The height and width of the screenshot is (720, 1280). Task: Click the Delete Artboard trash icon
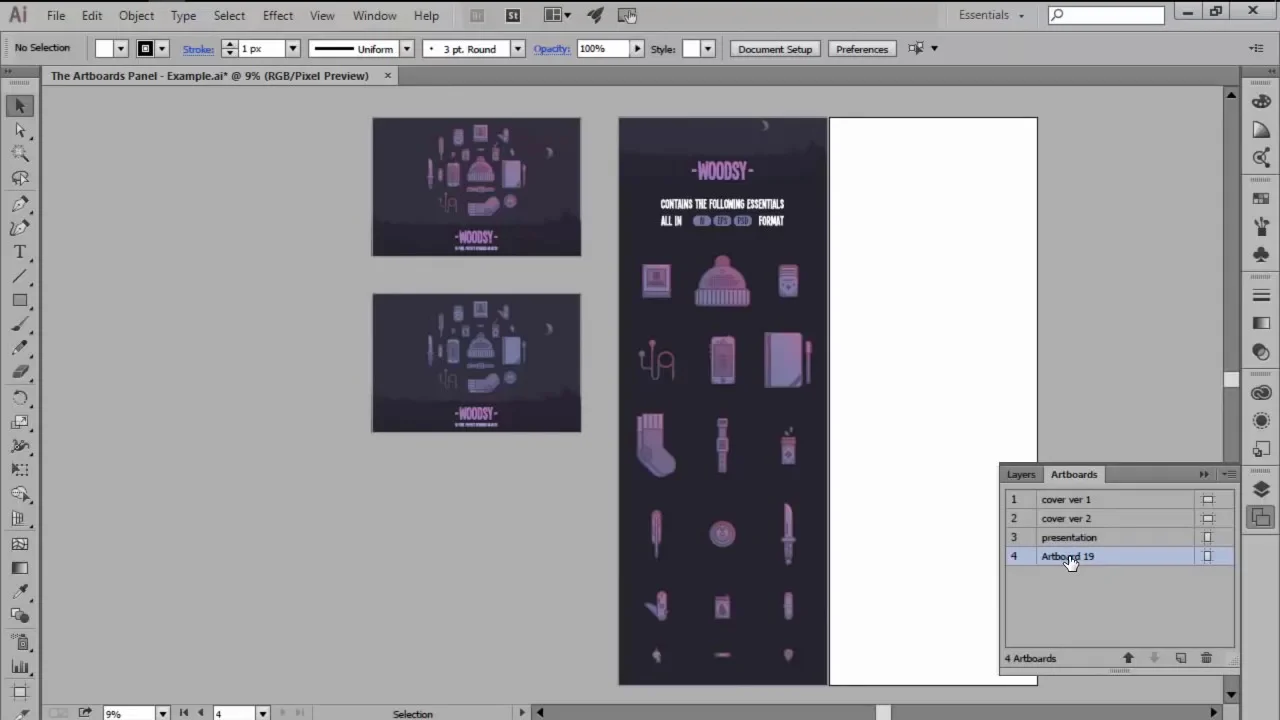click(x=1206, y=658)
